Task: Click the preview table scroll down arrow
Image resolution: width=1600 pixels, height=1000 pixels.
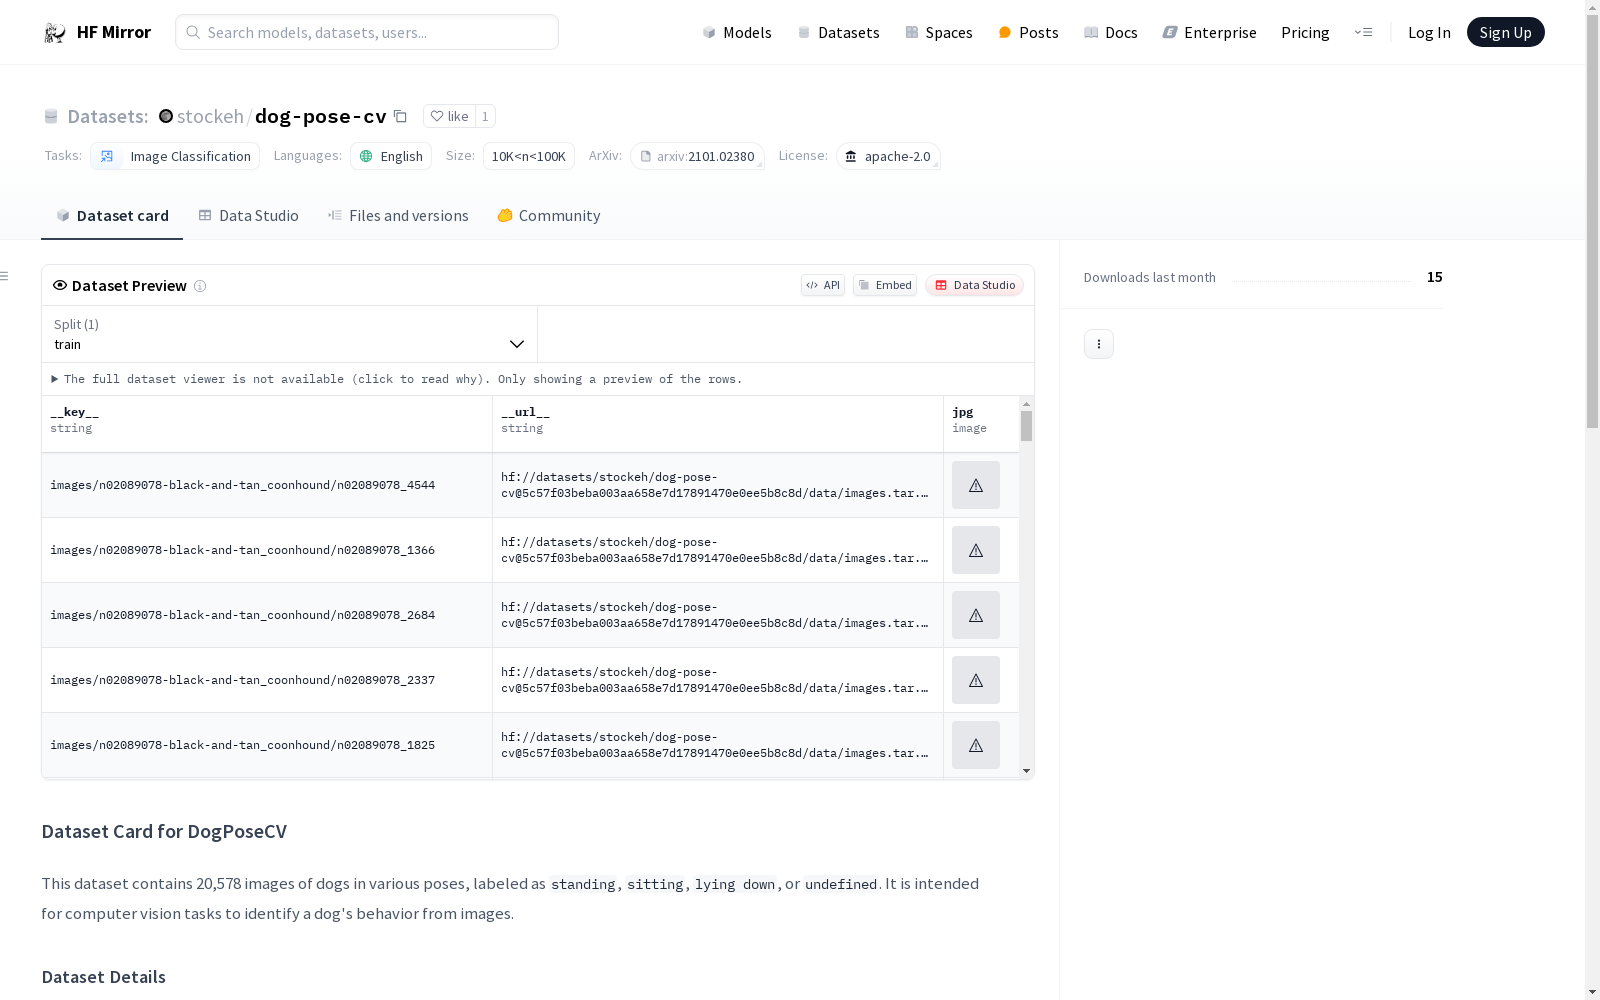Action: tap(1026, 771)
